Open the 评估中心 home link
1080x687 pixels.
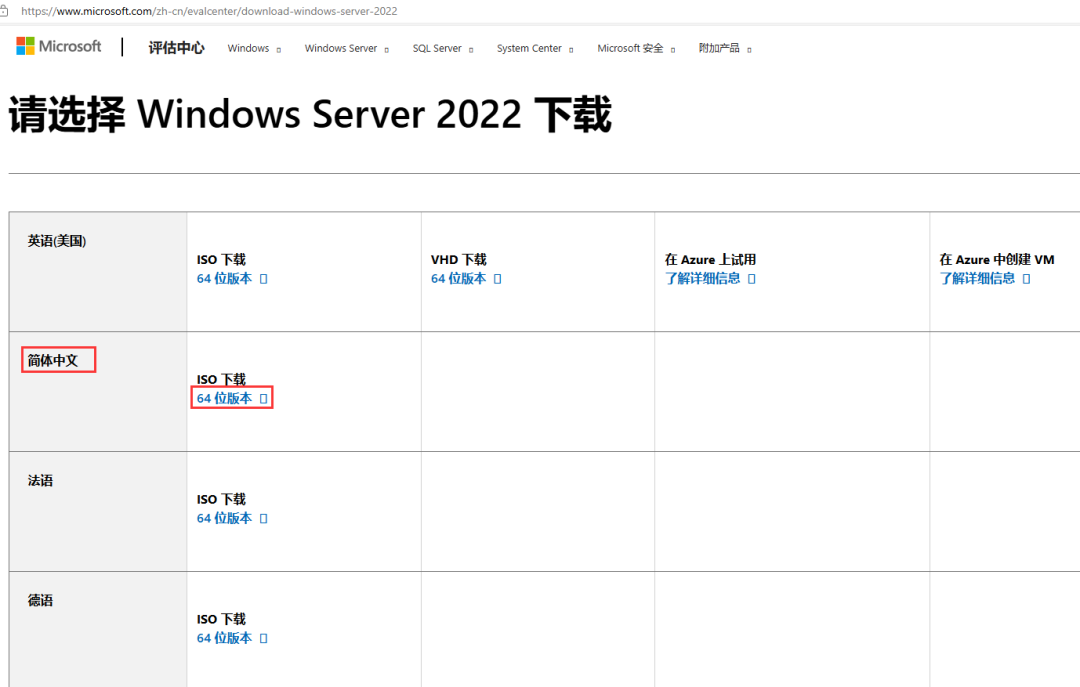(x=176, y=48)
